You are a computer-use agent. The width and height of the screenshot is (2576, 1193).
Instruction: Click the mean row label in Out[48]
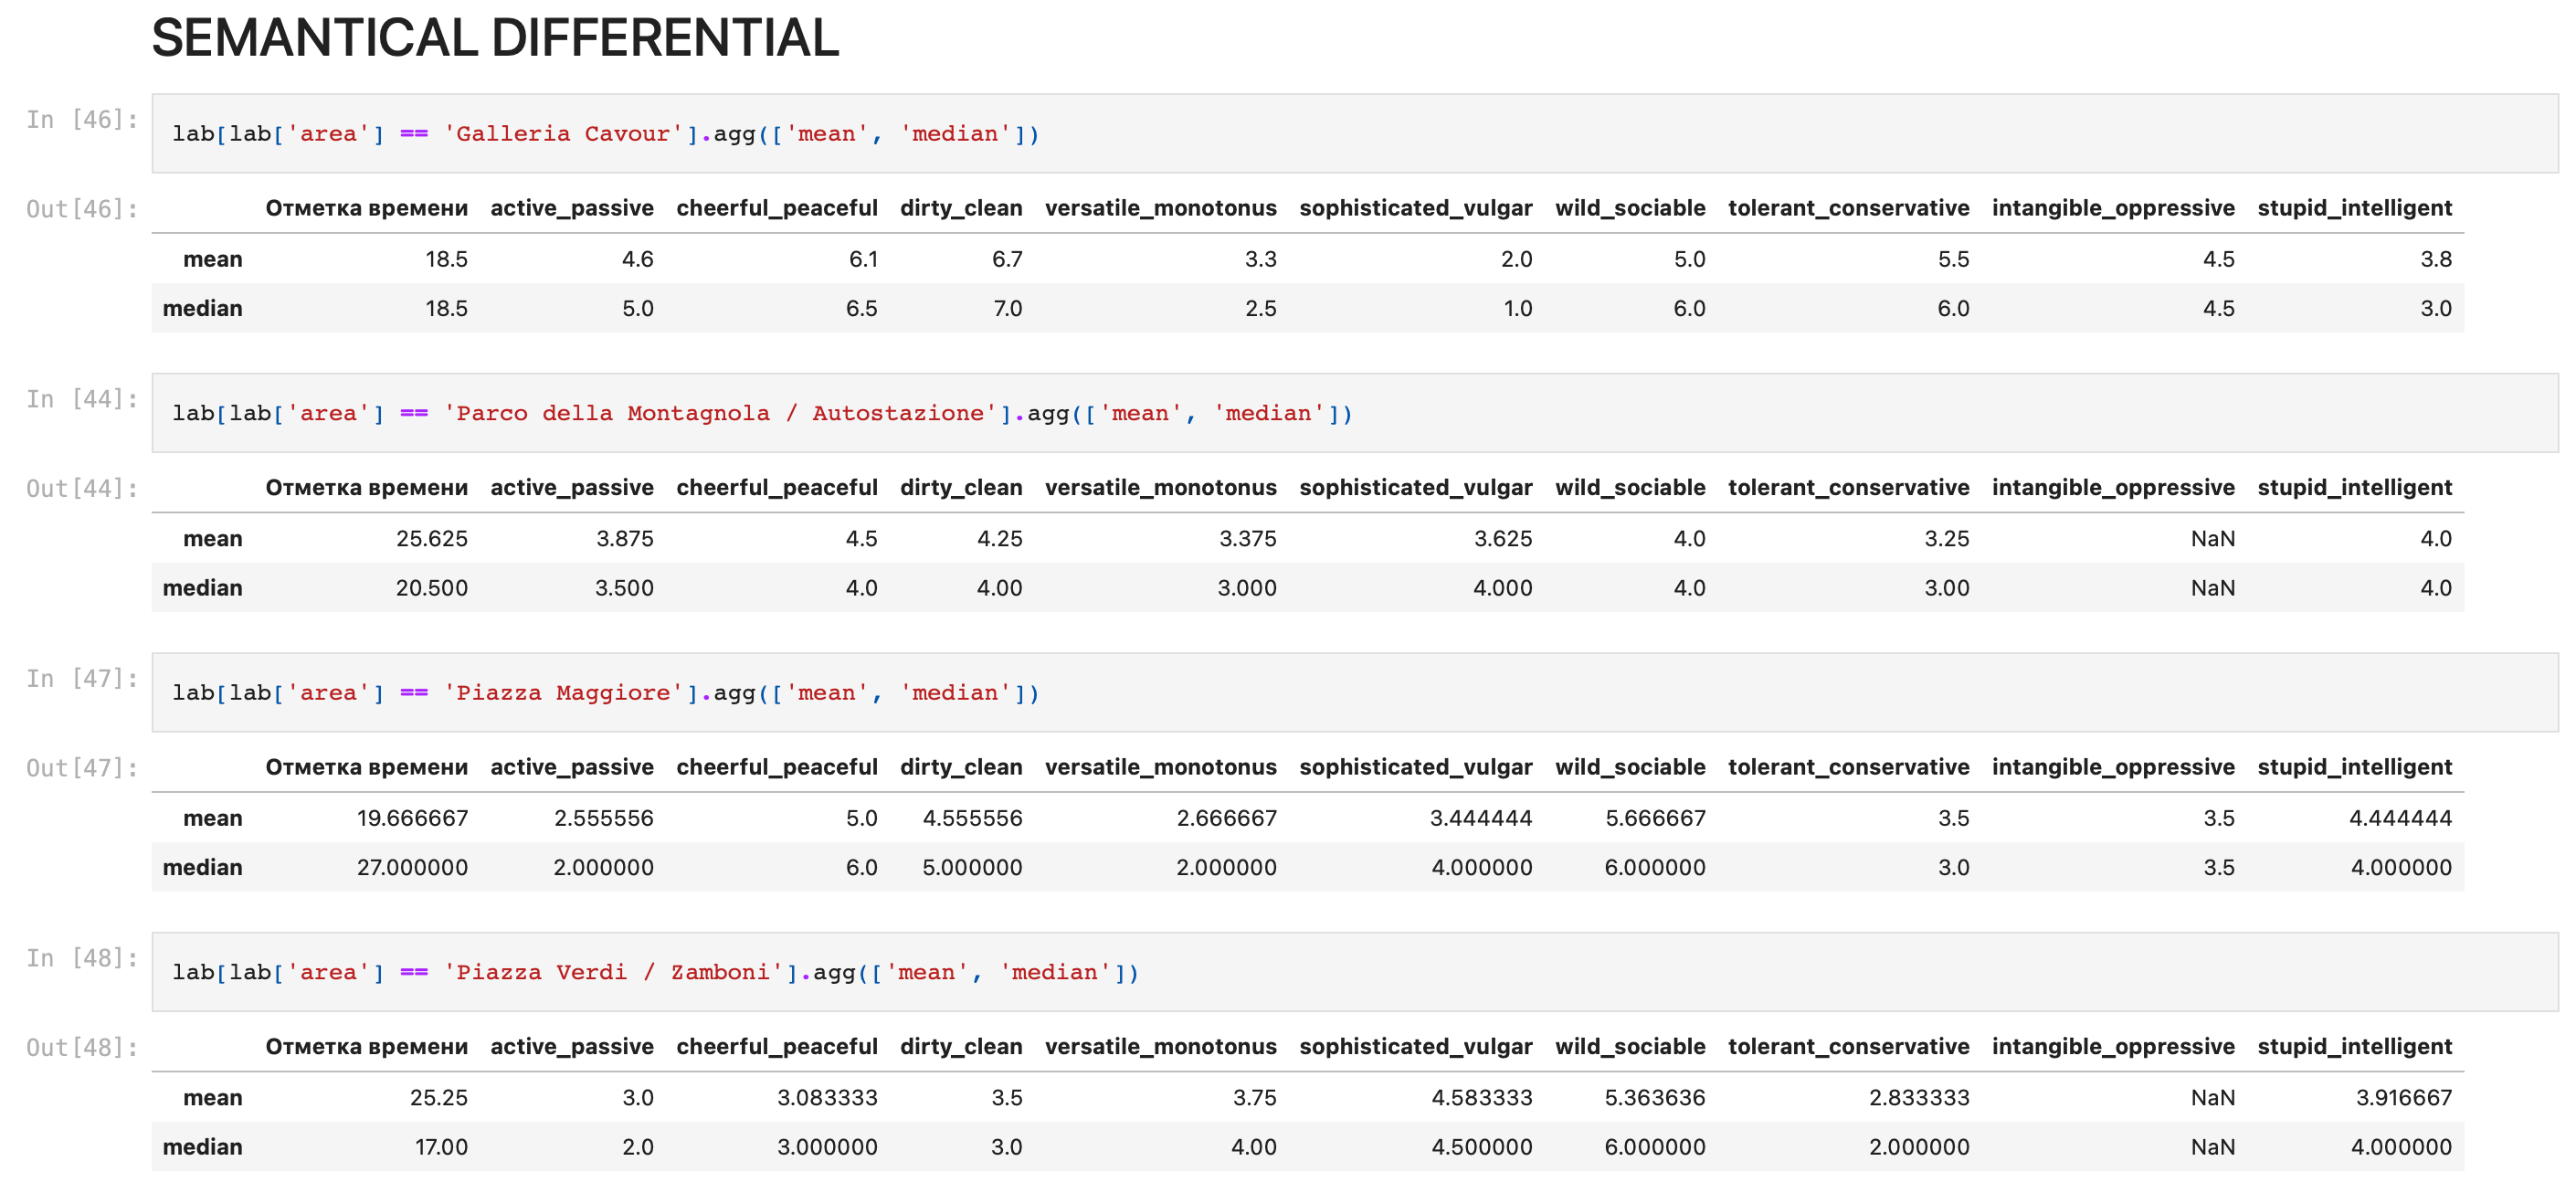pyautogui.click(x=213, y=1097)
